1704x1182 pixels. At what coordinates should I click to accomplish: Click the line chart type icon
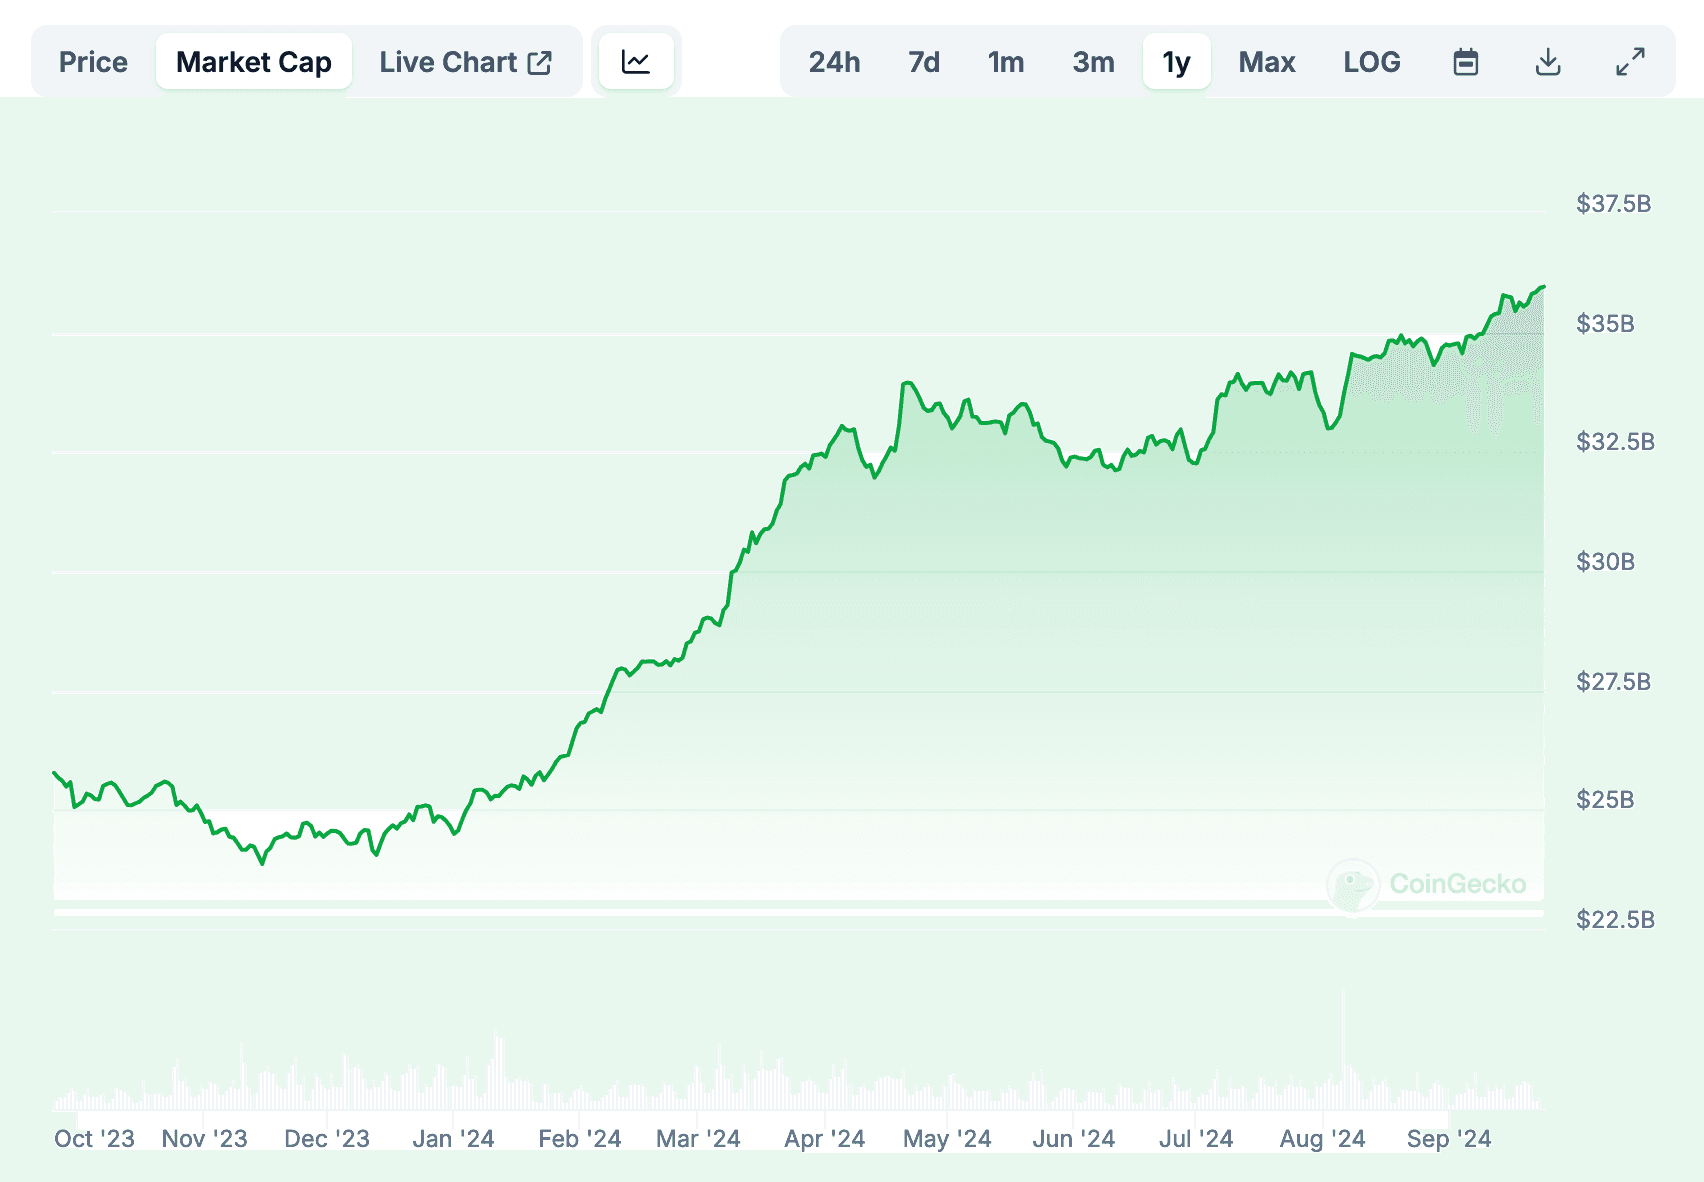(636, 62)
